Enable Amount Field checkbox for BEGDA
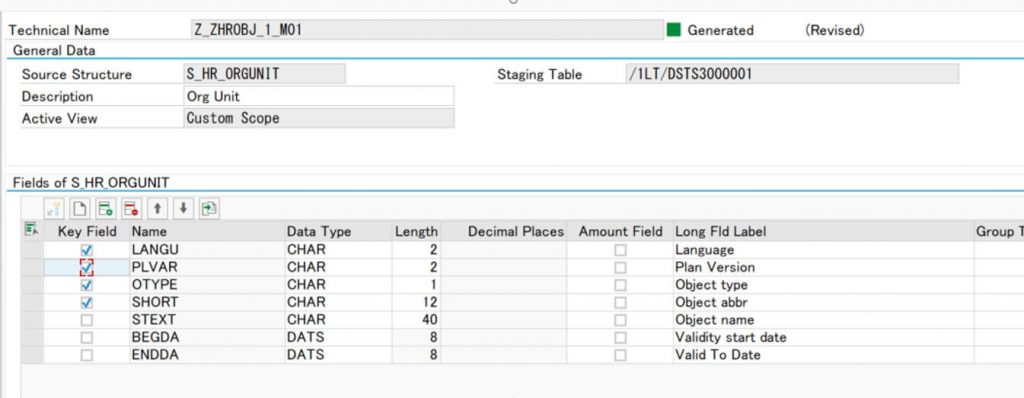Screen dimensions: 1024x398 [x=620, y=338]
